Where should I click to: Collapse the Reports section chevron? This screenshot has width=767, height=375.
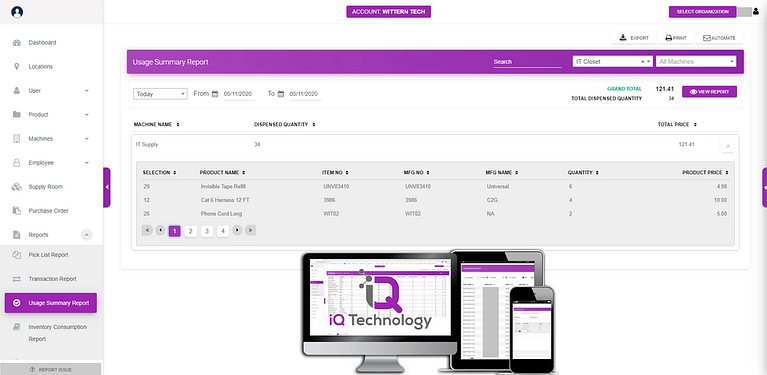click(87, 235)
